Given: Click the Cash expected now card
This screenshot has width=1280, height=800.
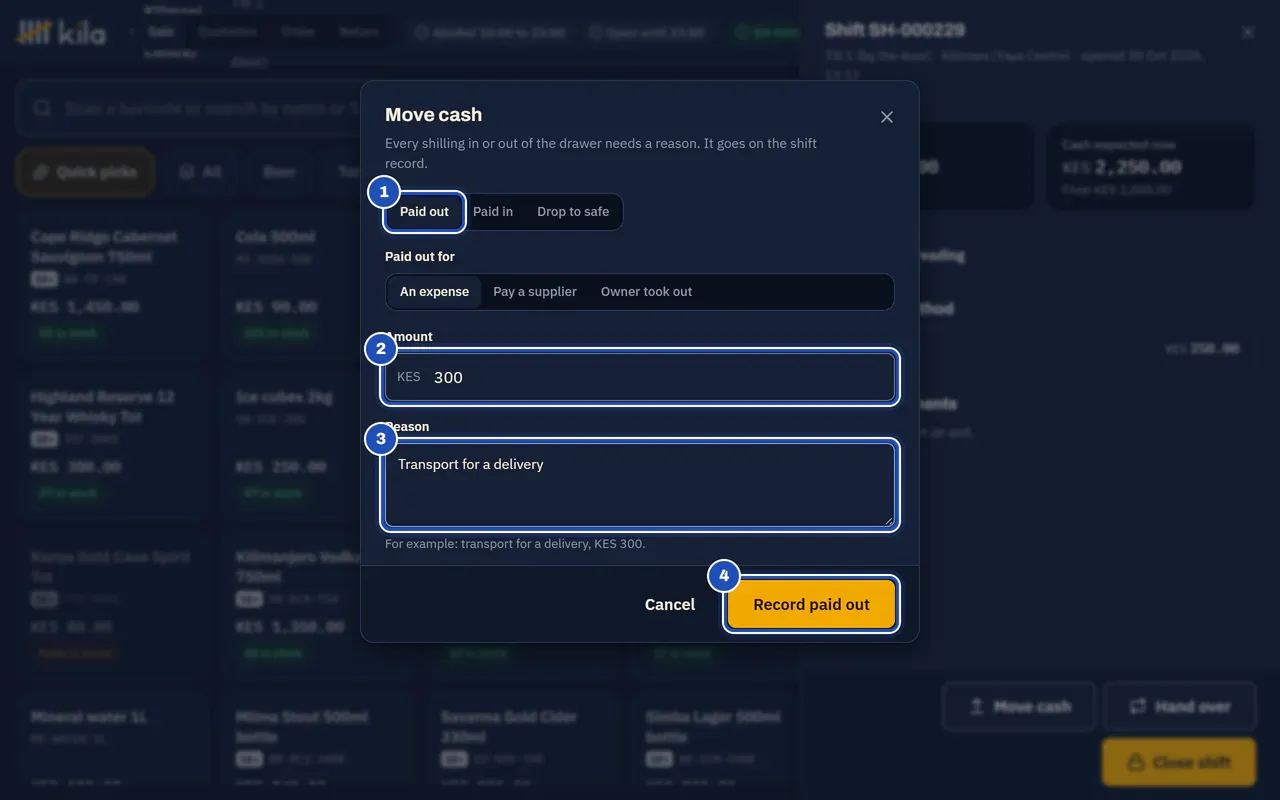Looking at the screenshot, I should (x=1151, y=166).
